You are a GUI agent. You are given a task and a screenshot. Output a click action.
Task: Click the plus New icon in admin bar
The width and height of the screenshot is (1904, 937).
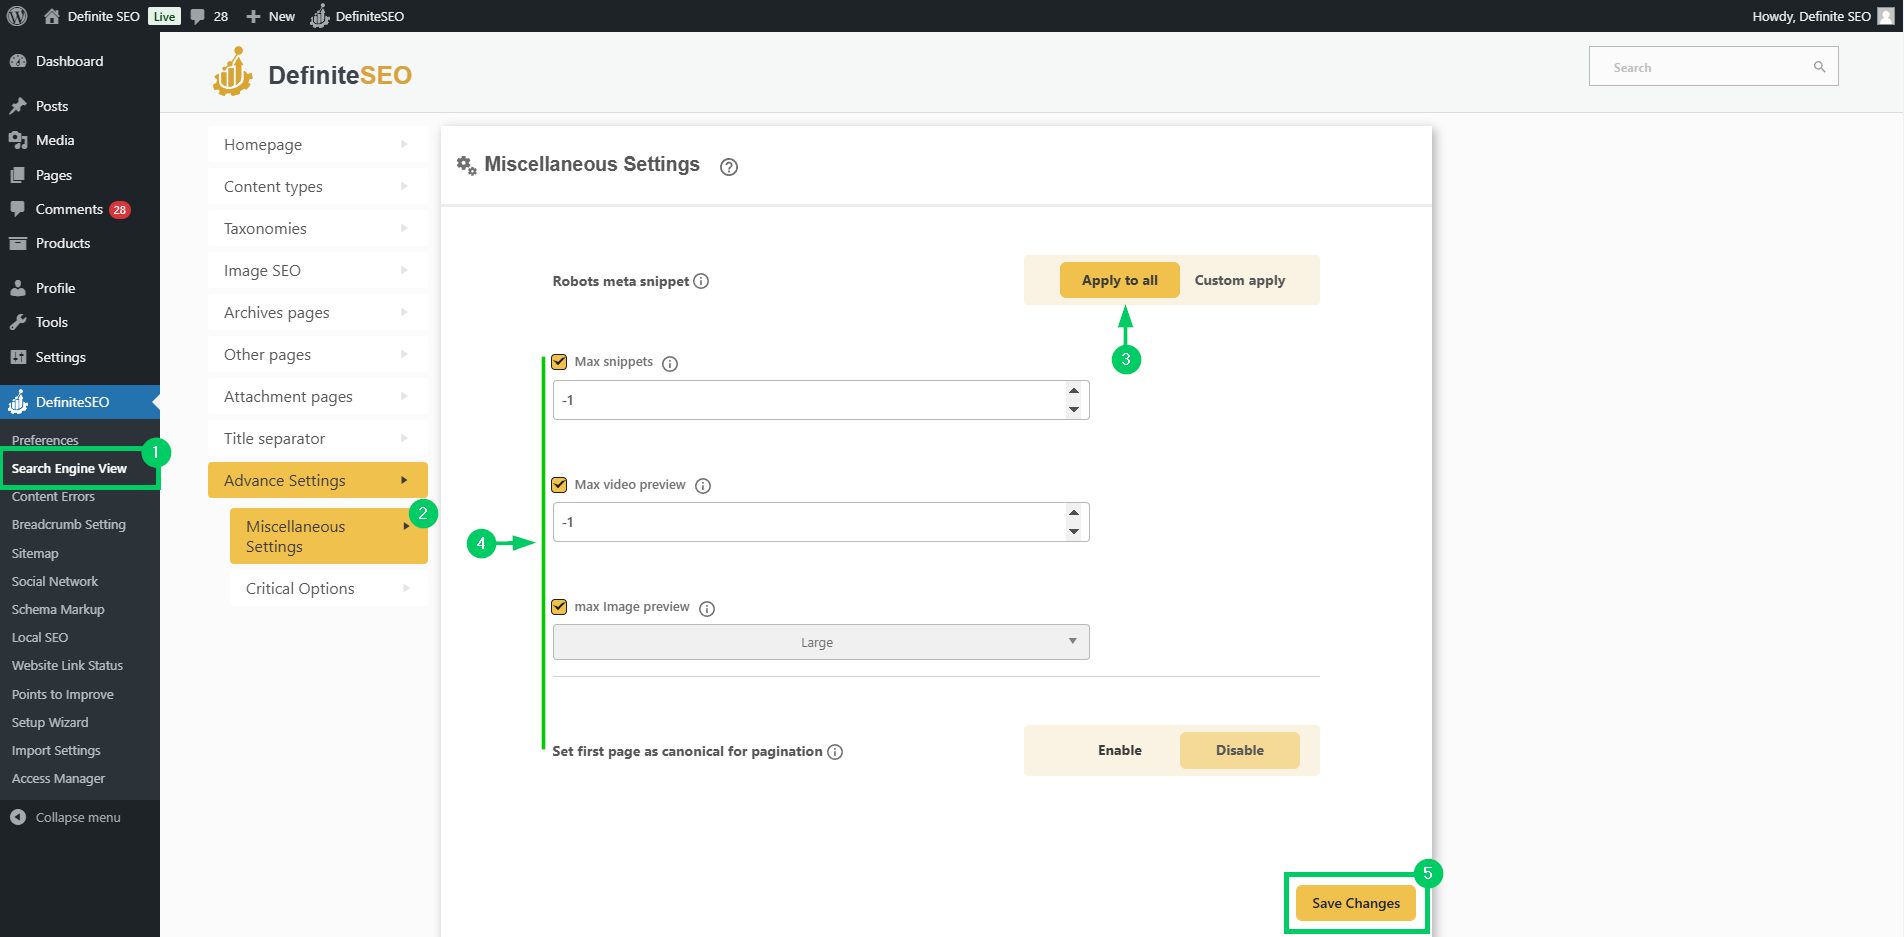pos(253,16)
